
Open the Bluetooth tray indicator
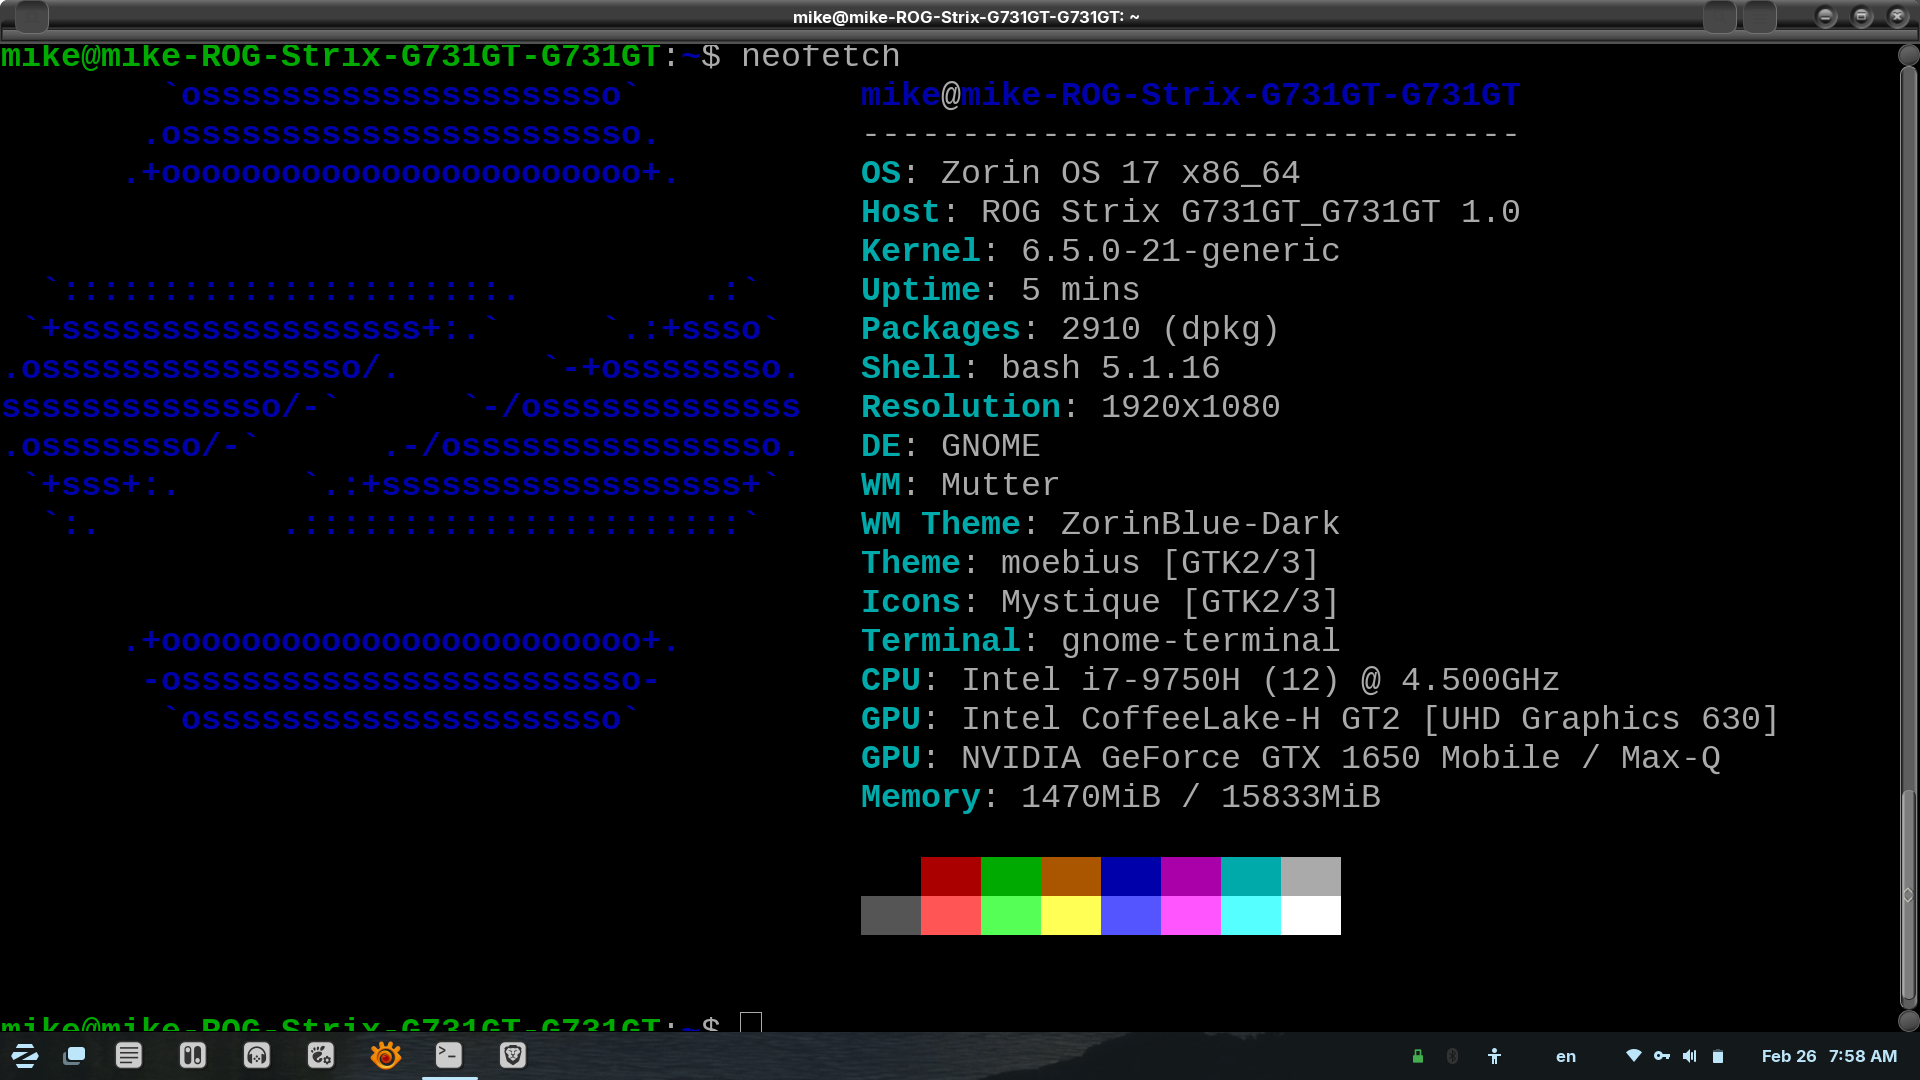(1452, 1056)
